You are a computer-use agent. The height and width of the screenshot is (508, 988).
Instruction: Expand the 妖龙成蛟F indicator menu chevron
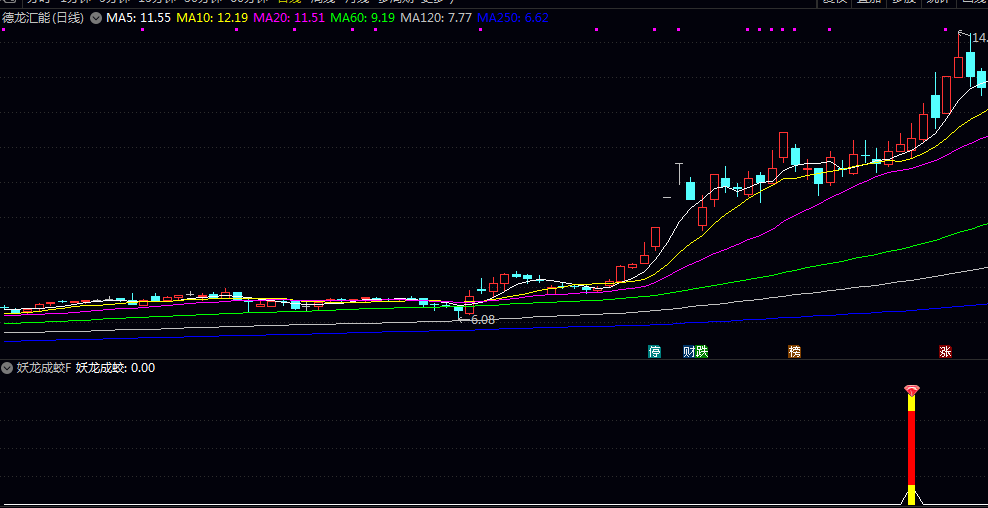tap(8, 367)
